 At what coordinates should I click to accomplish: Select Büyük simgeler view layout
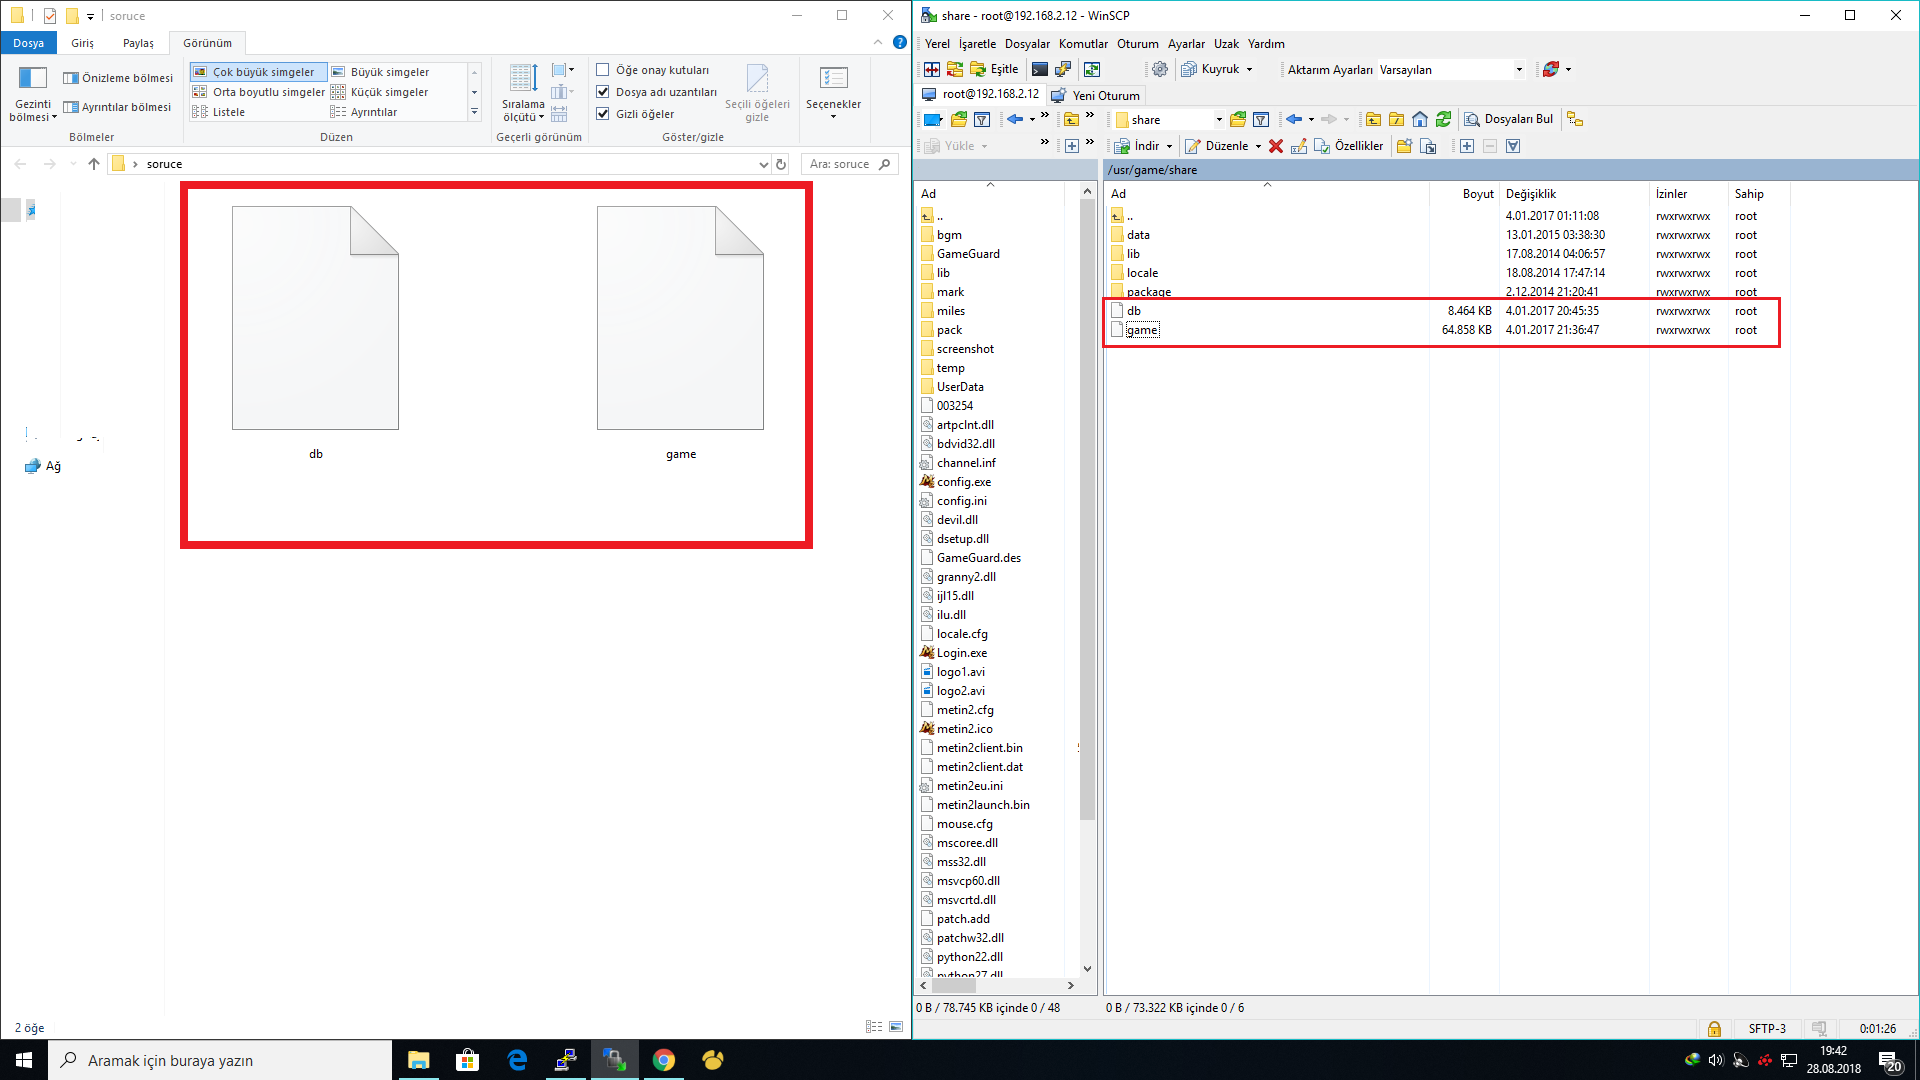pos(381,72)
